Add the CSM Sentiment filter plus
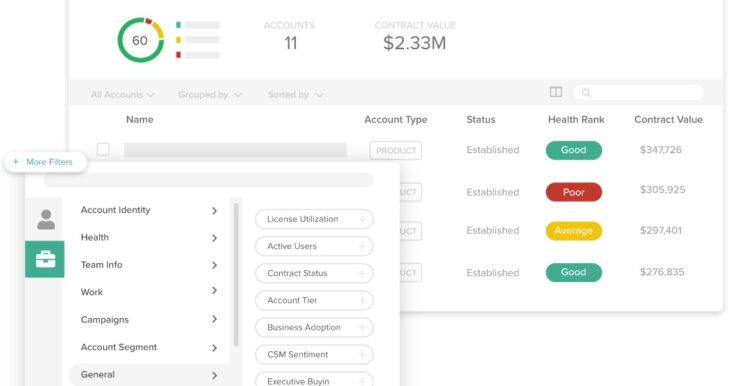 click(x=362, y=354)
